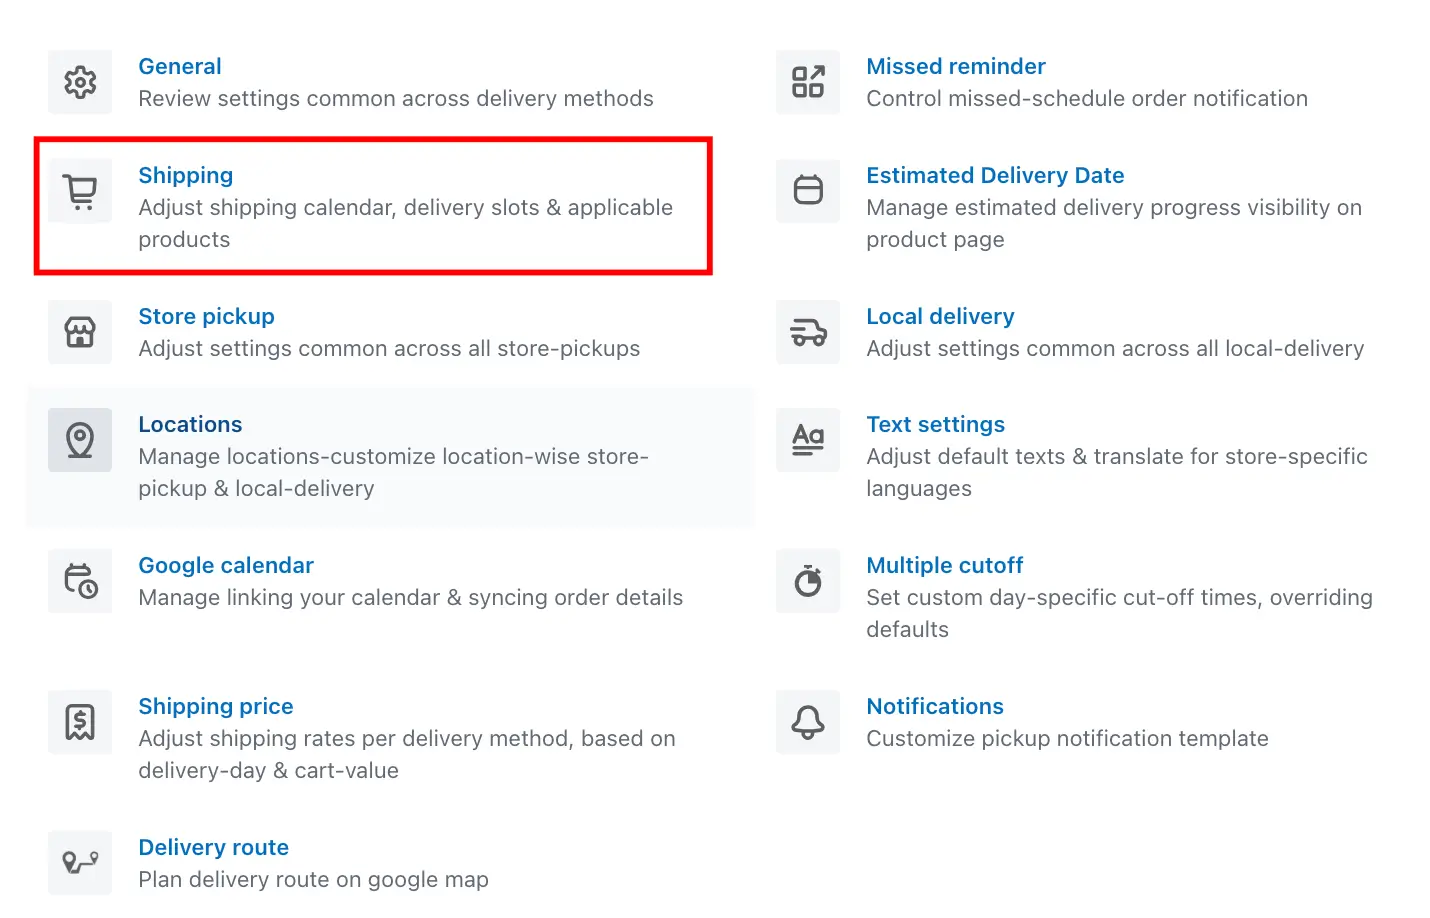Open the Estimated Delivery Date link
Viewport: 1430px width, 918px height.
(x=995, y=176)
